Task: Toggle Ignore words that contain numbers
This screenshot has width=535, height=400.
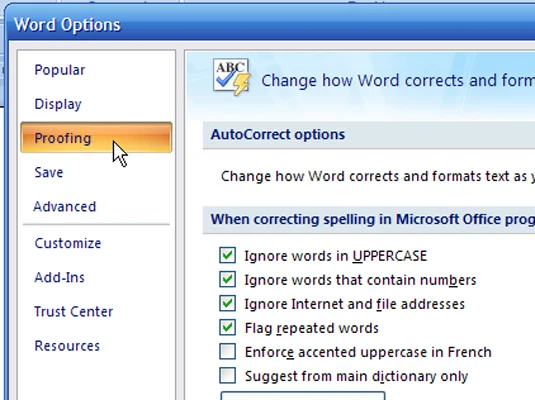Action: [228, 280]
